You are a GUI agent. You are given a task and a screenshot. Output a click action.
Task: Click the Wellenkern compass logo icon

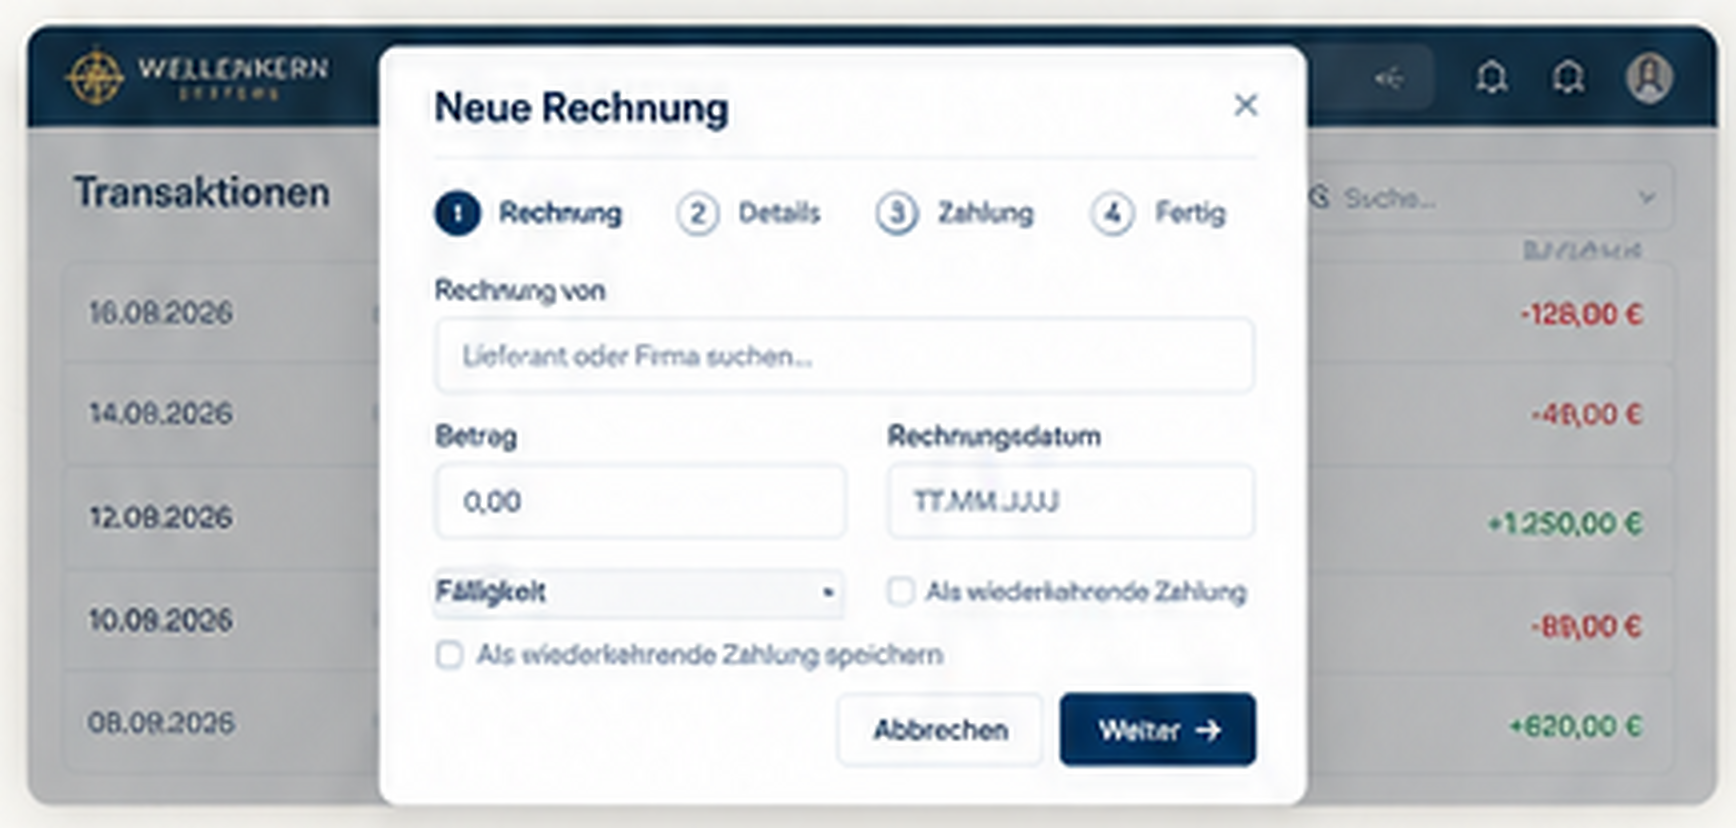pos(95,76)
